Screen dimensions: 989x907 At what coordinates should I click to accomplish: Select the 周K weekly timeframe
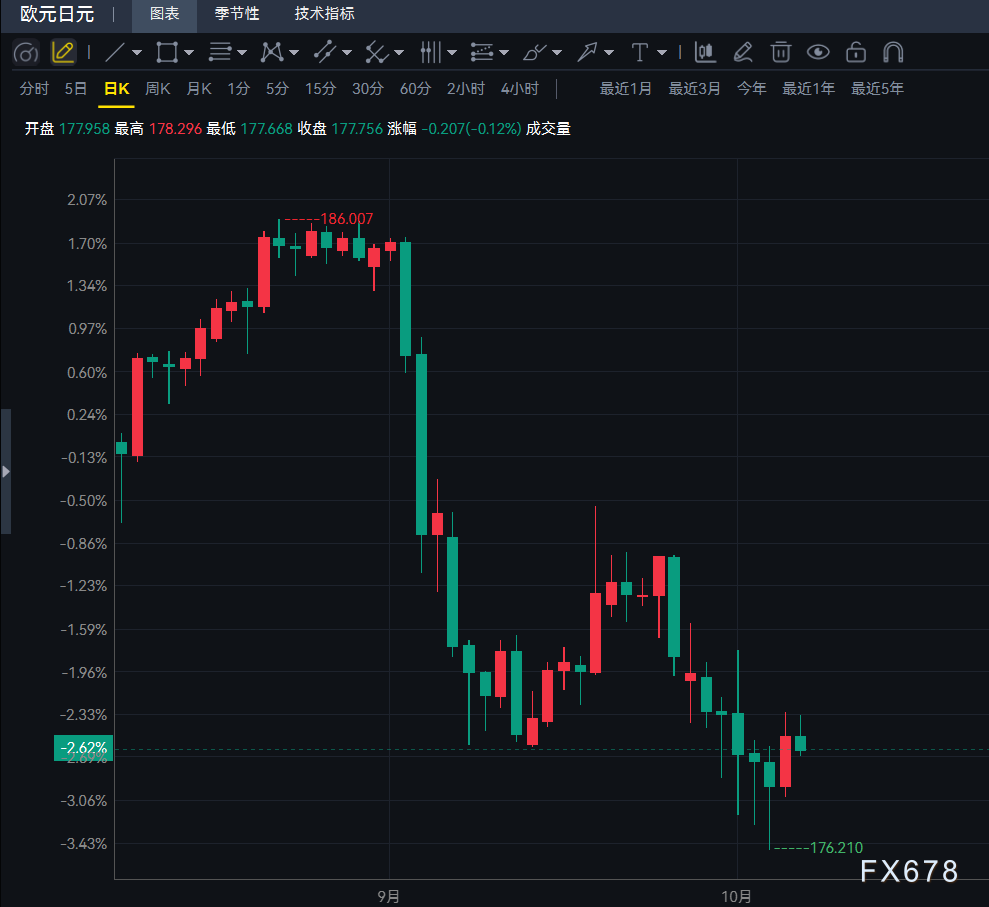point(158,88)
